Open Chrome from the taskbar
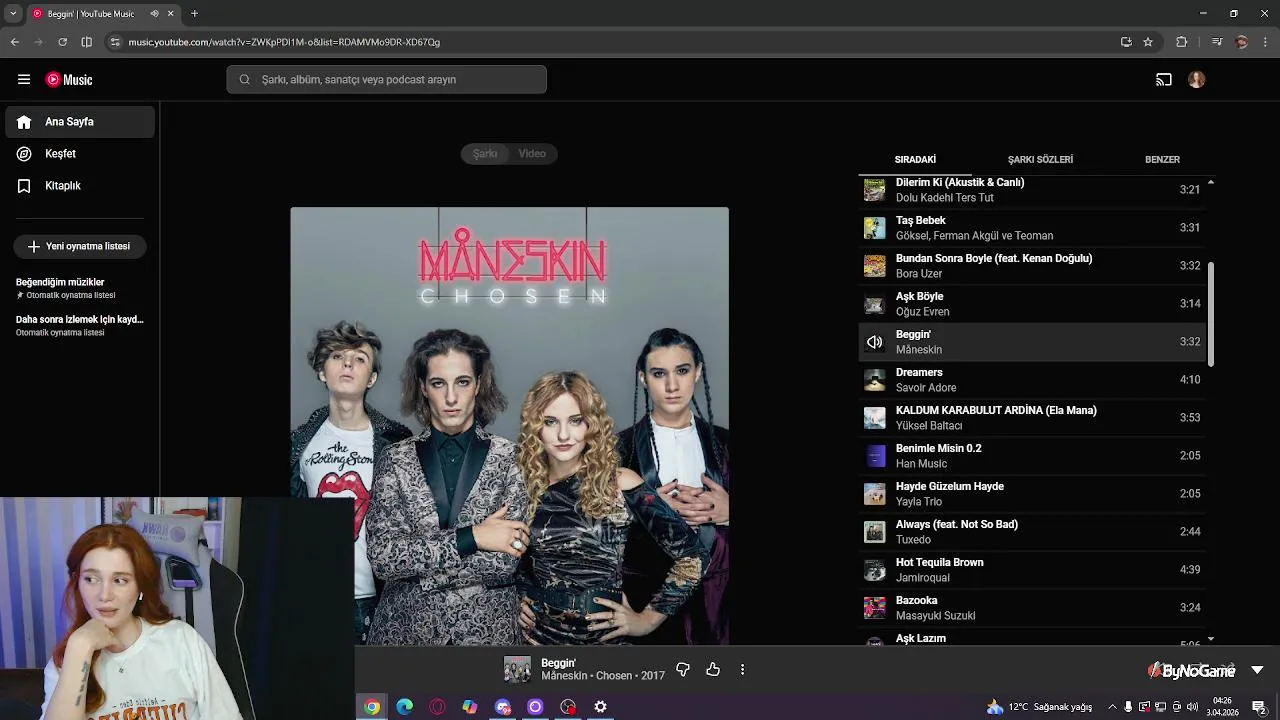 point(372,707)
